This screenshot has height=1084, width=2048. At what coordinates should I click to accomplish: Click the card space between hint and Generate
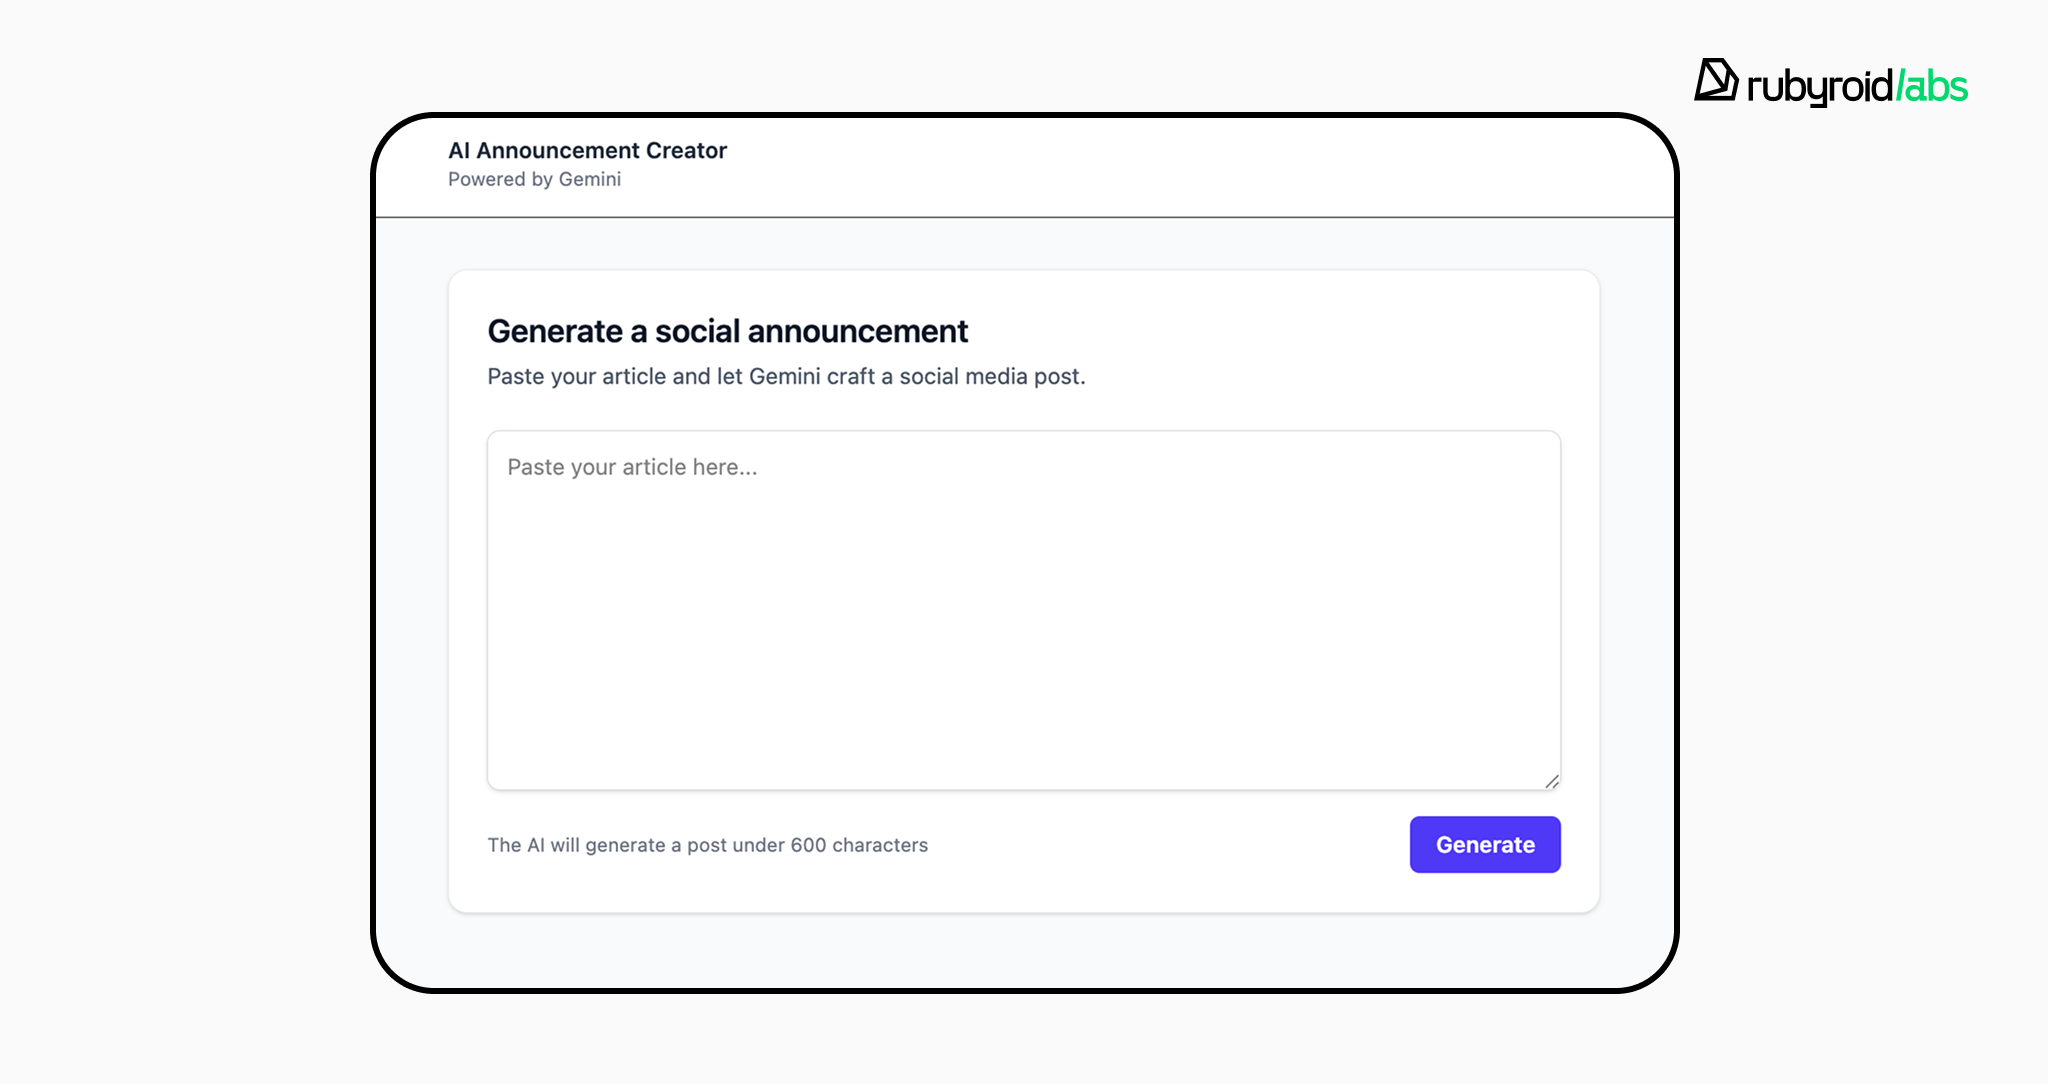click(1170, 845)
